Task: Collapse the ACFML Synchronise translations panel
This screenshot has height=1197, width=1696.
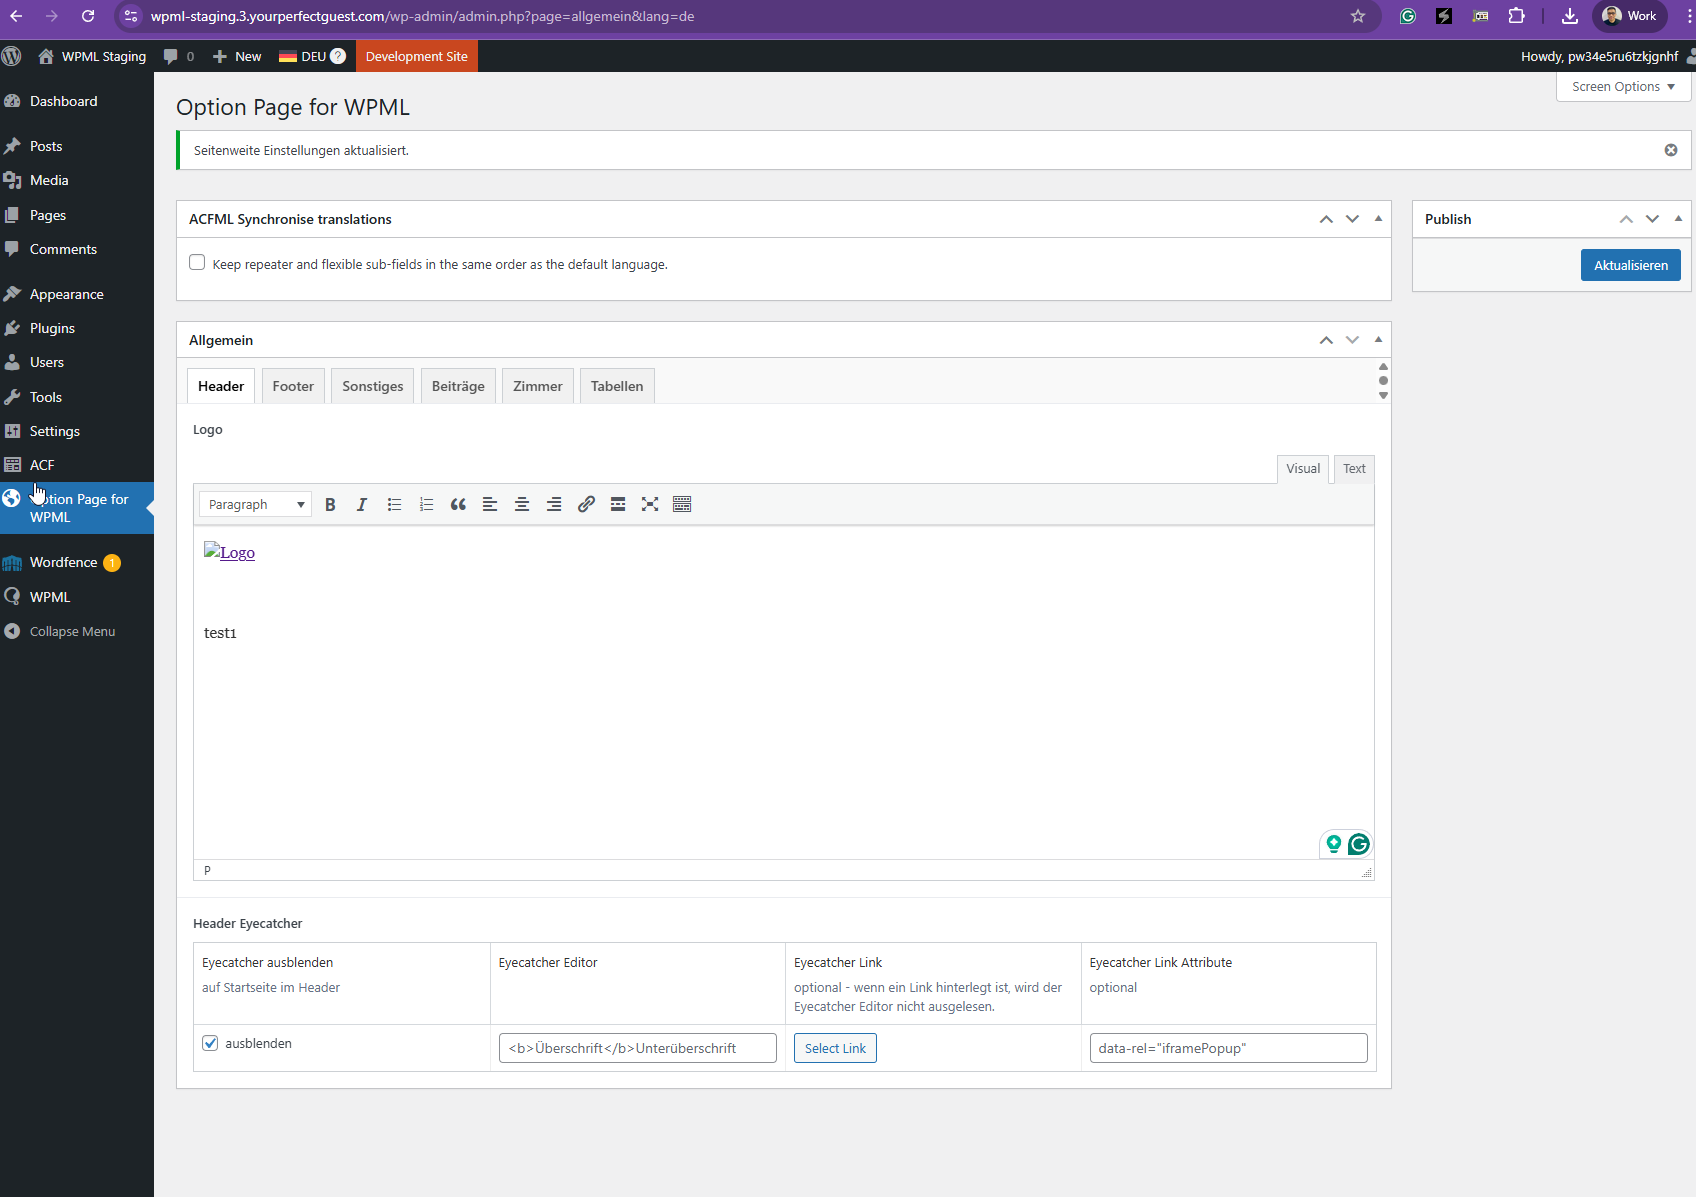Action: coord(1378,219)
